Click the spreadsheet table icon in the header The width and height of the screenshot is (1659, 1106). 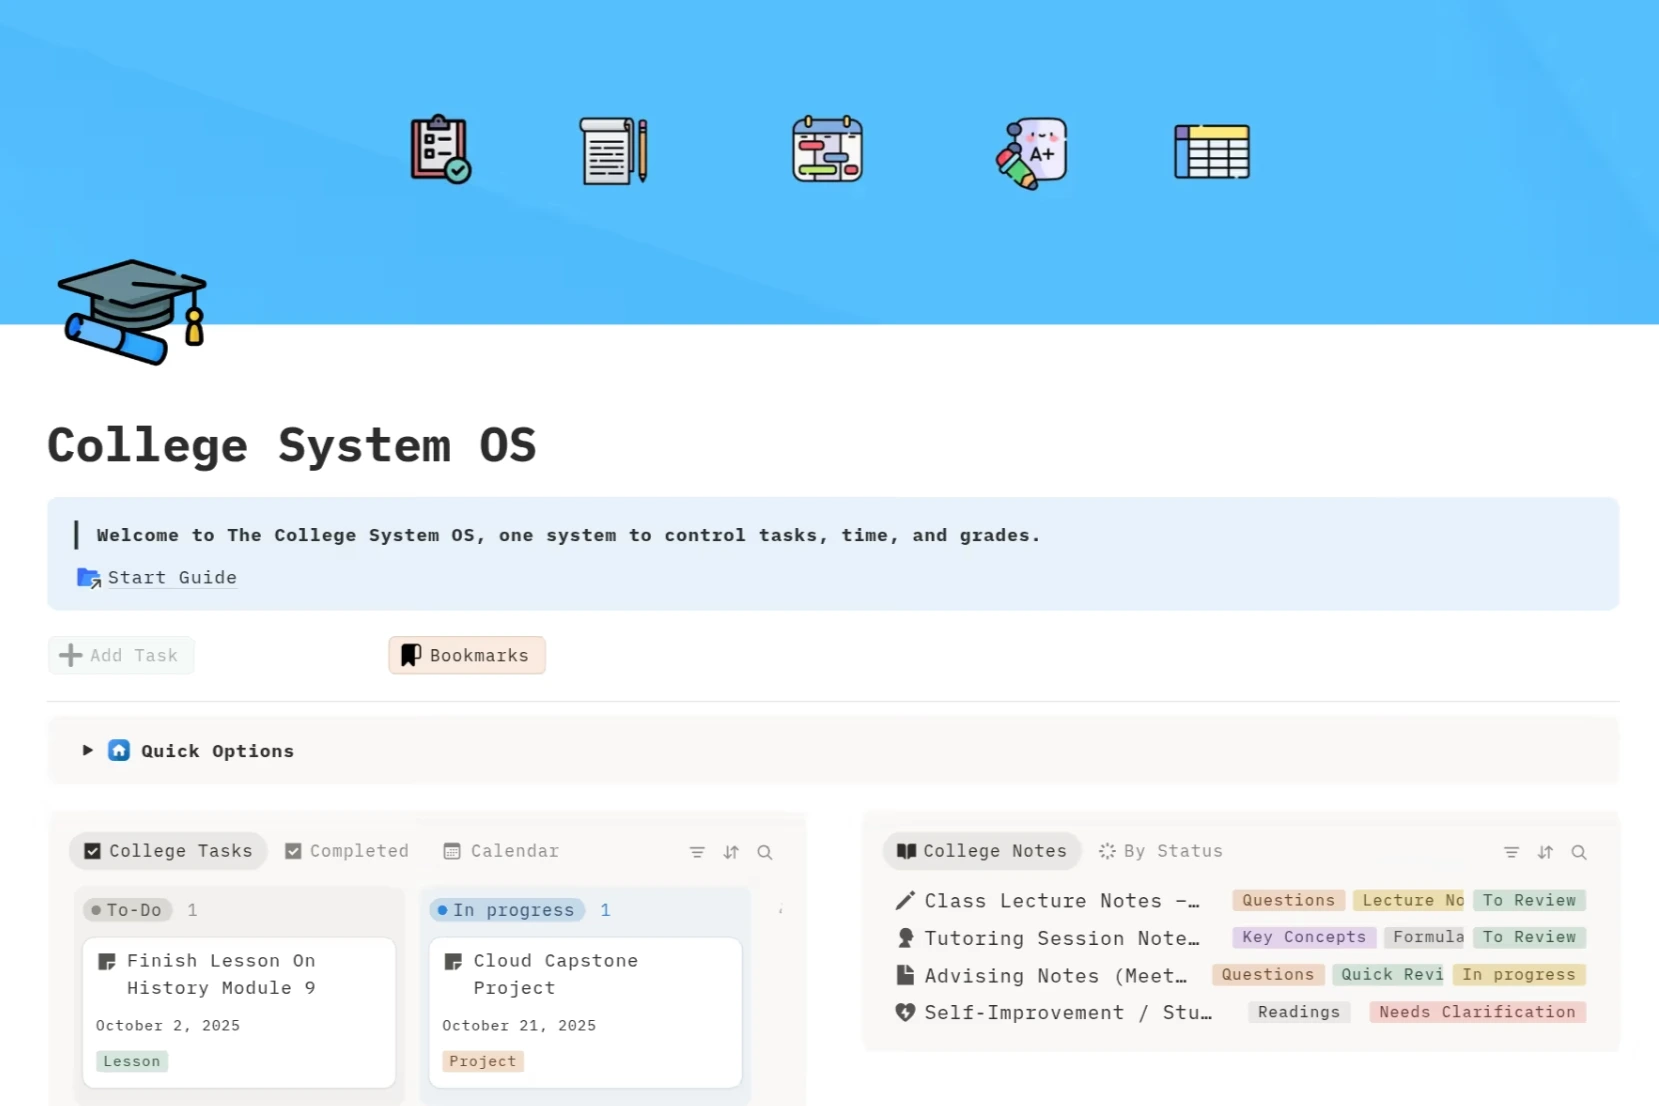(x=1212, y=151)
